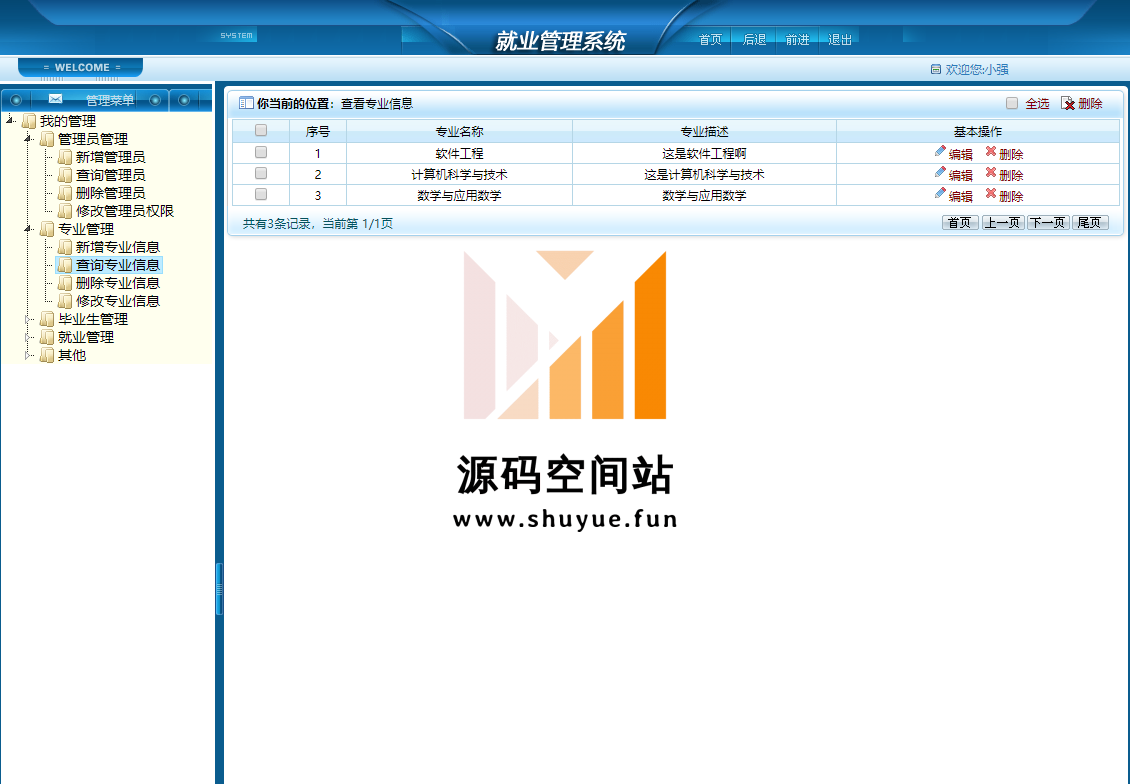Click cell text 这是计算机科学与技术
The image size is (1130, 784).
click(x=704, y=174)
